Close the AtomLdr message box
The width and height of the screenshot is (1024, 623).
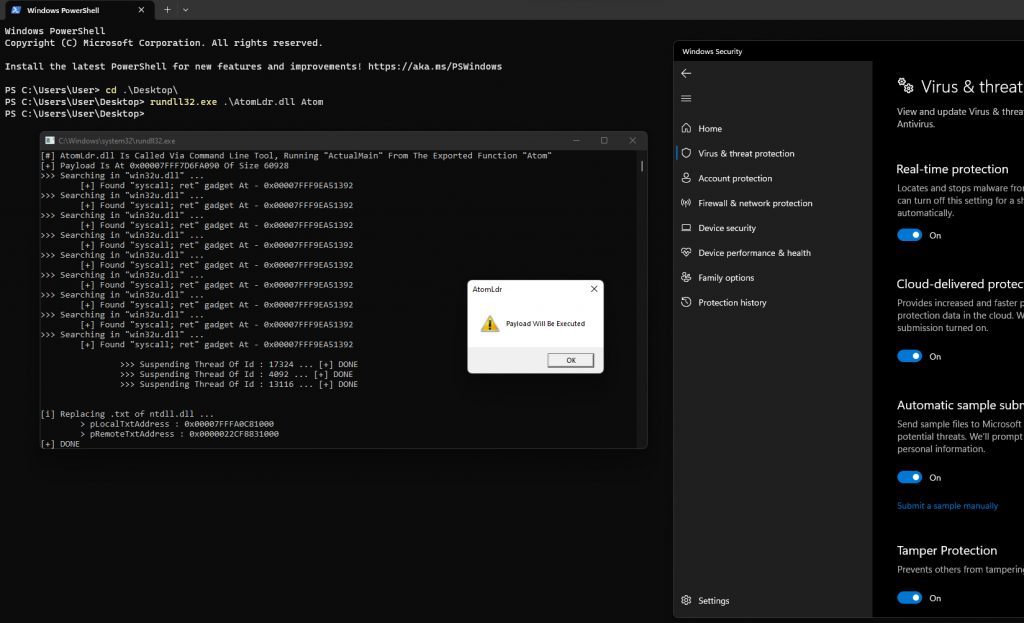[593, 289]
